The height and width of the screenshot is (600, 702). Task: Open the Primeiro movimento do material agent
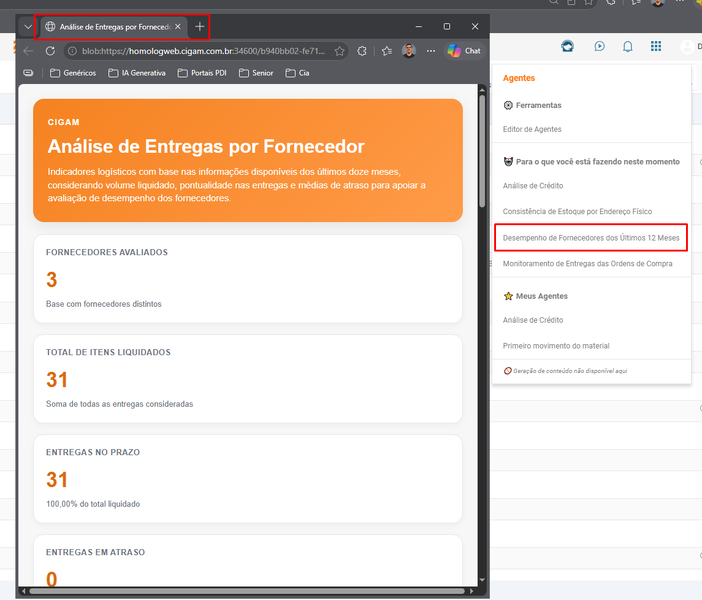[x=556, y=346]
